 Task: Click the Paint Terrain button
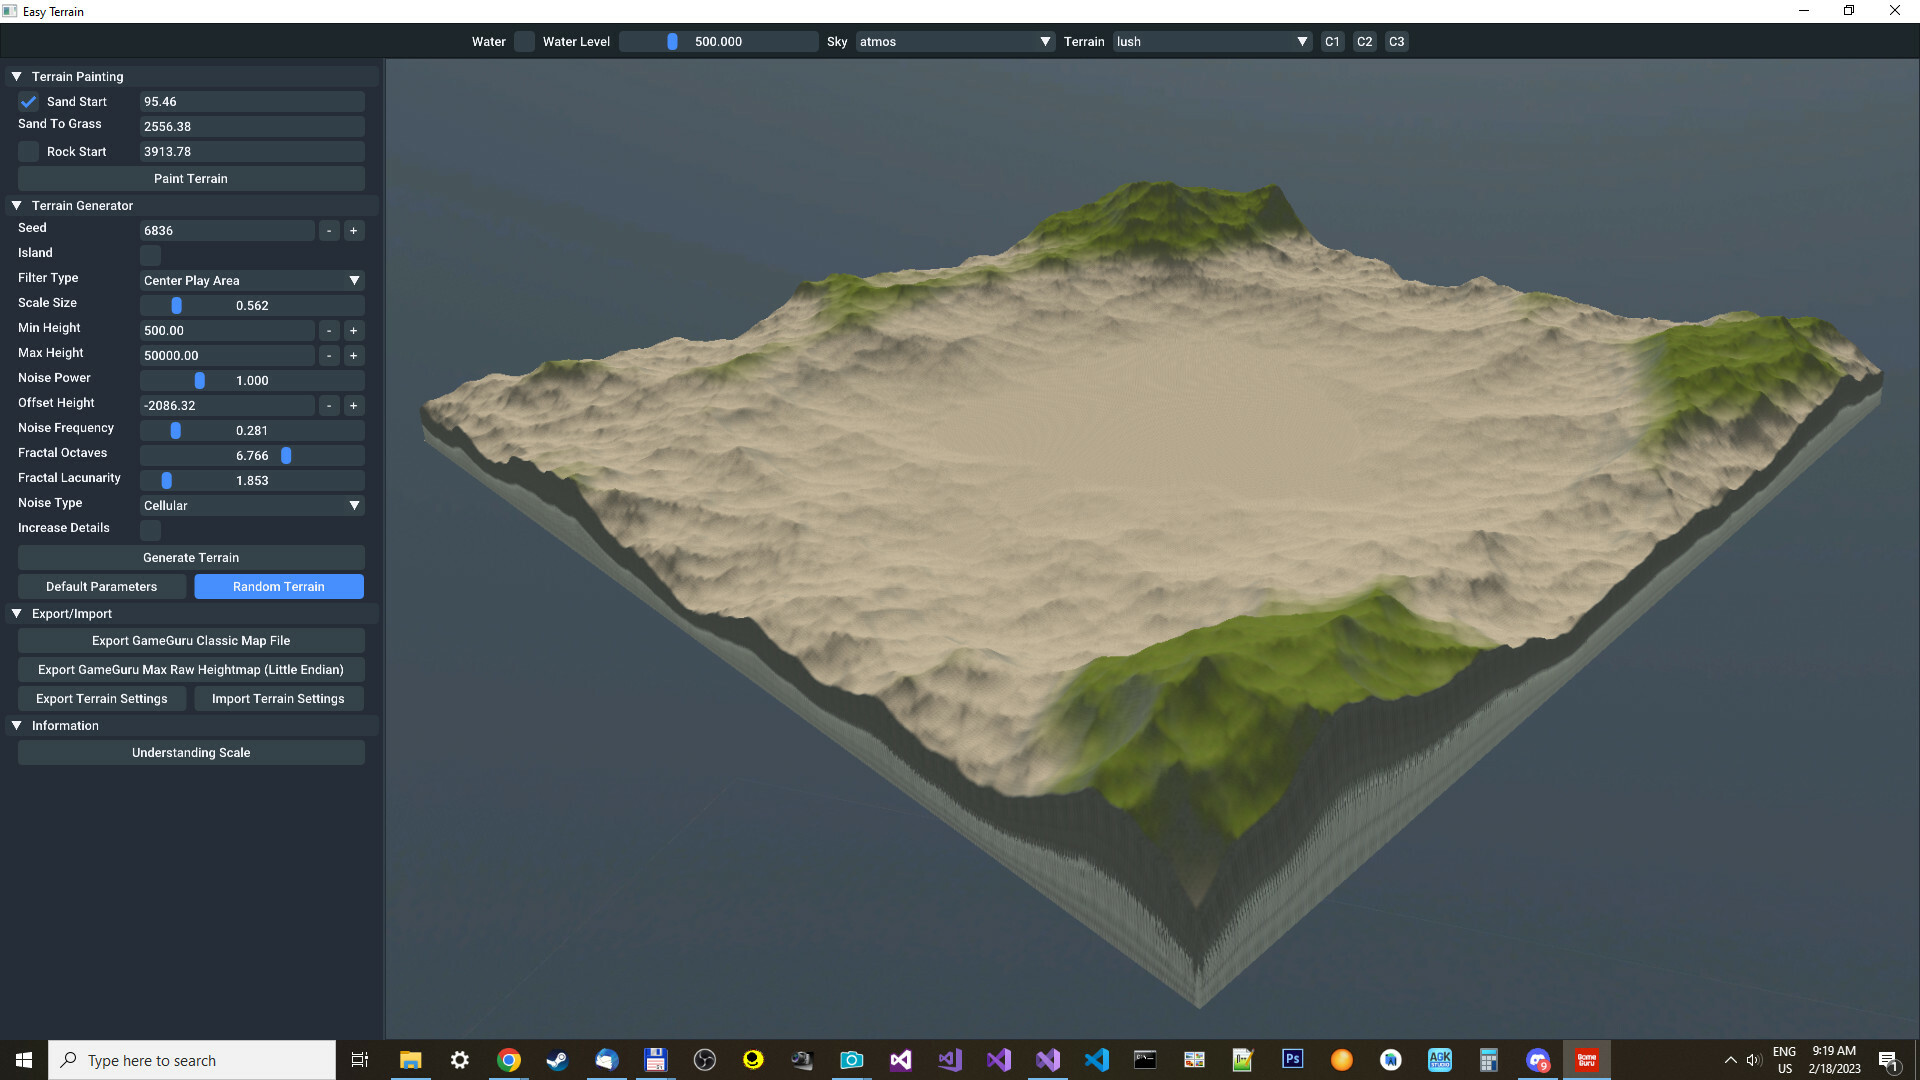(190, 178)
